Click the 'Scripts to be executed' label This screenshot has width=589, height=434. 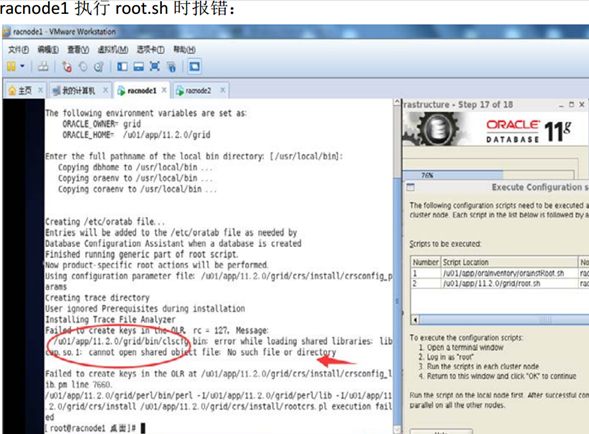pyautogui.click(x=445, y=244)
